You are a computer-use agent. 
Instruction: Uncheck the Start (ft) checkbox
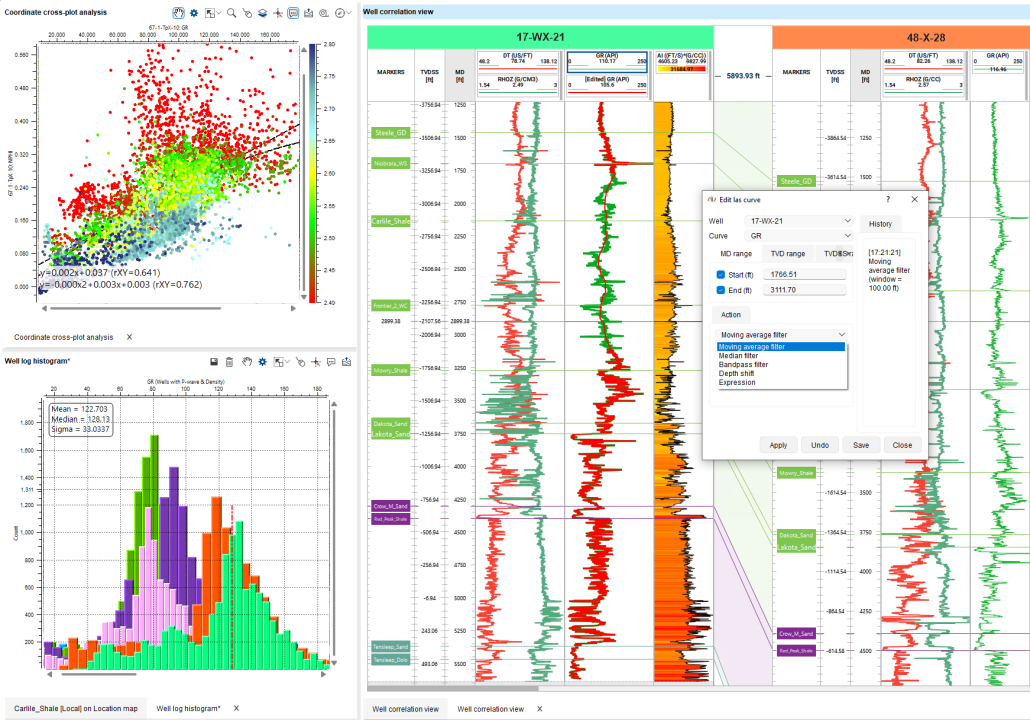coord(721,274)
